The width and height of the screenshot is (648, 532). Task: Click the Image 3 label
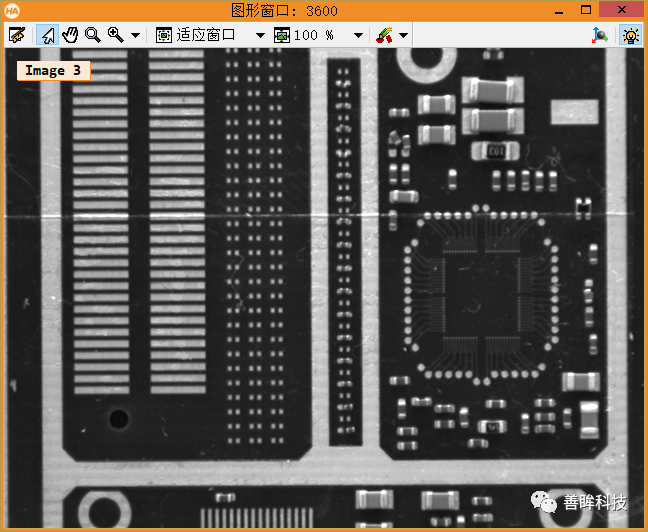click(x=53, y=71)
